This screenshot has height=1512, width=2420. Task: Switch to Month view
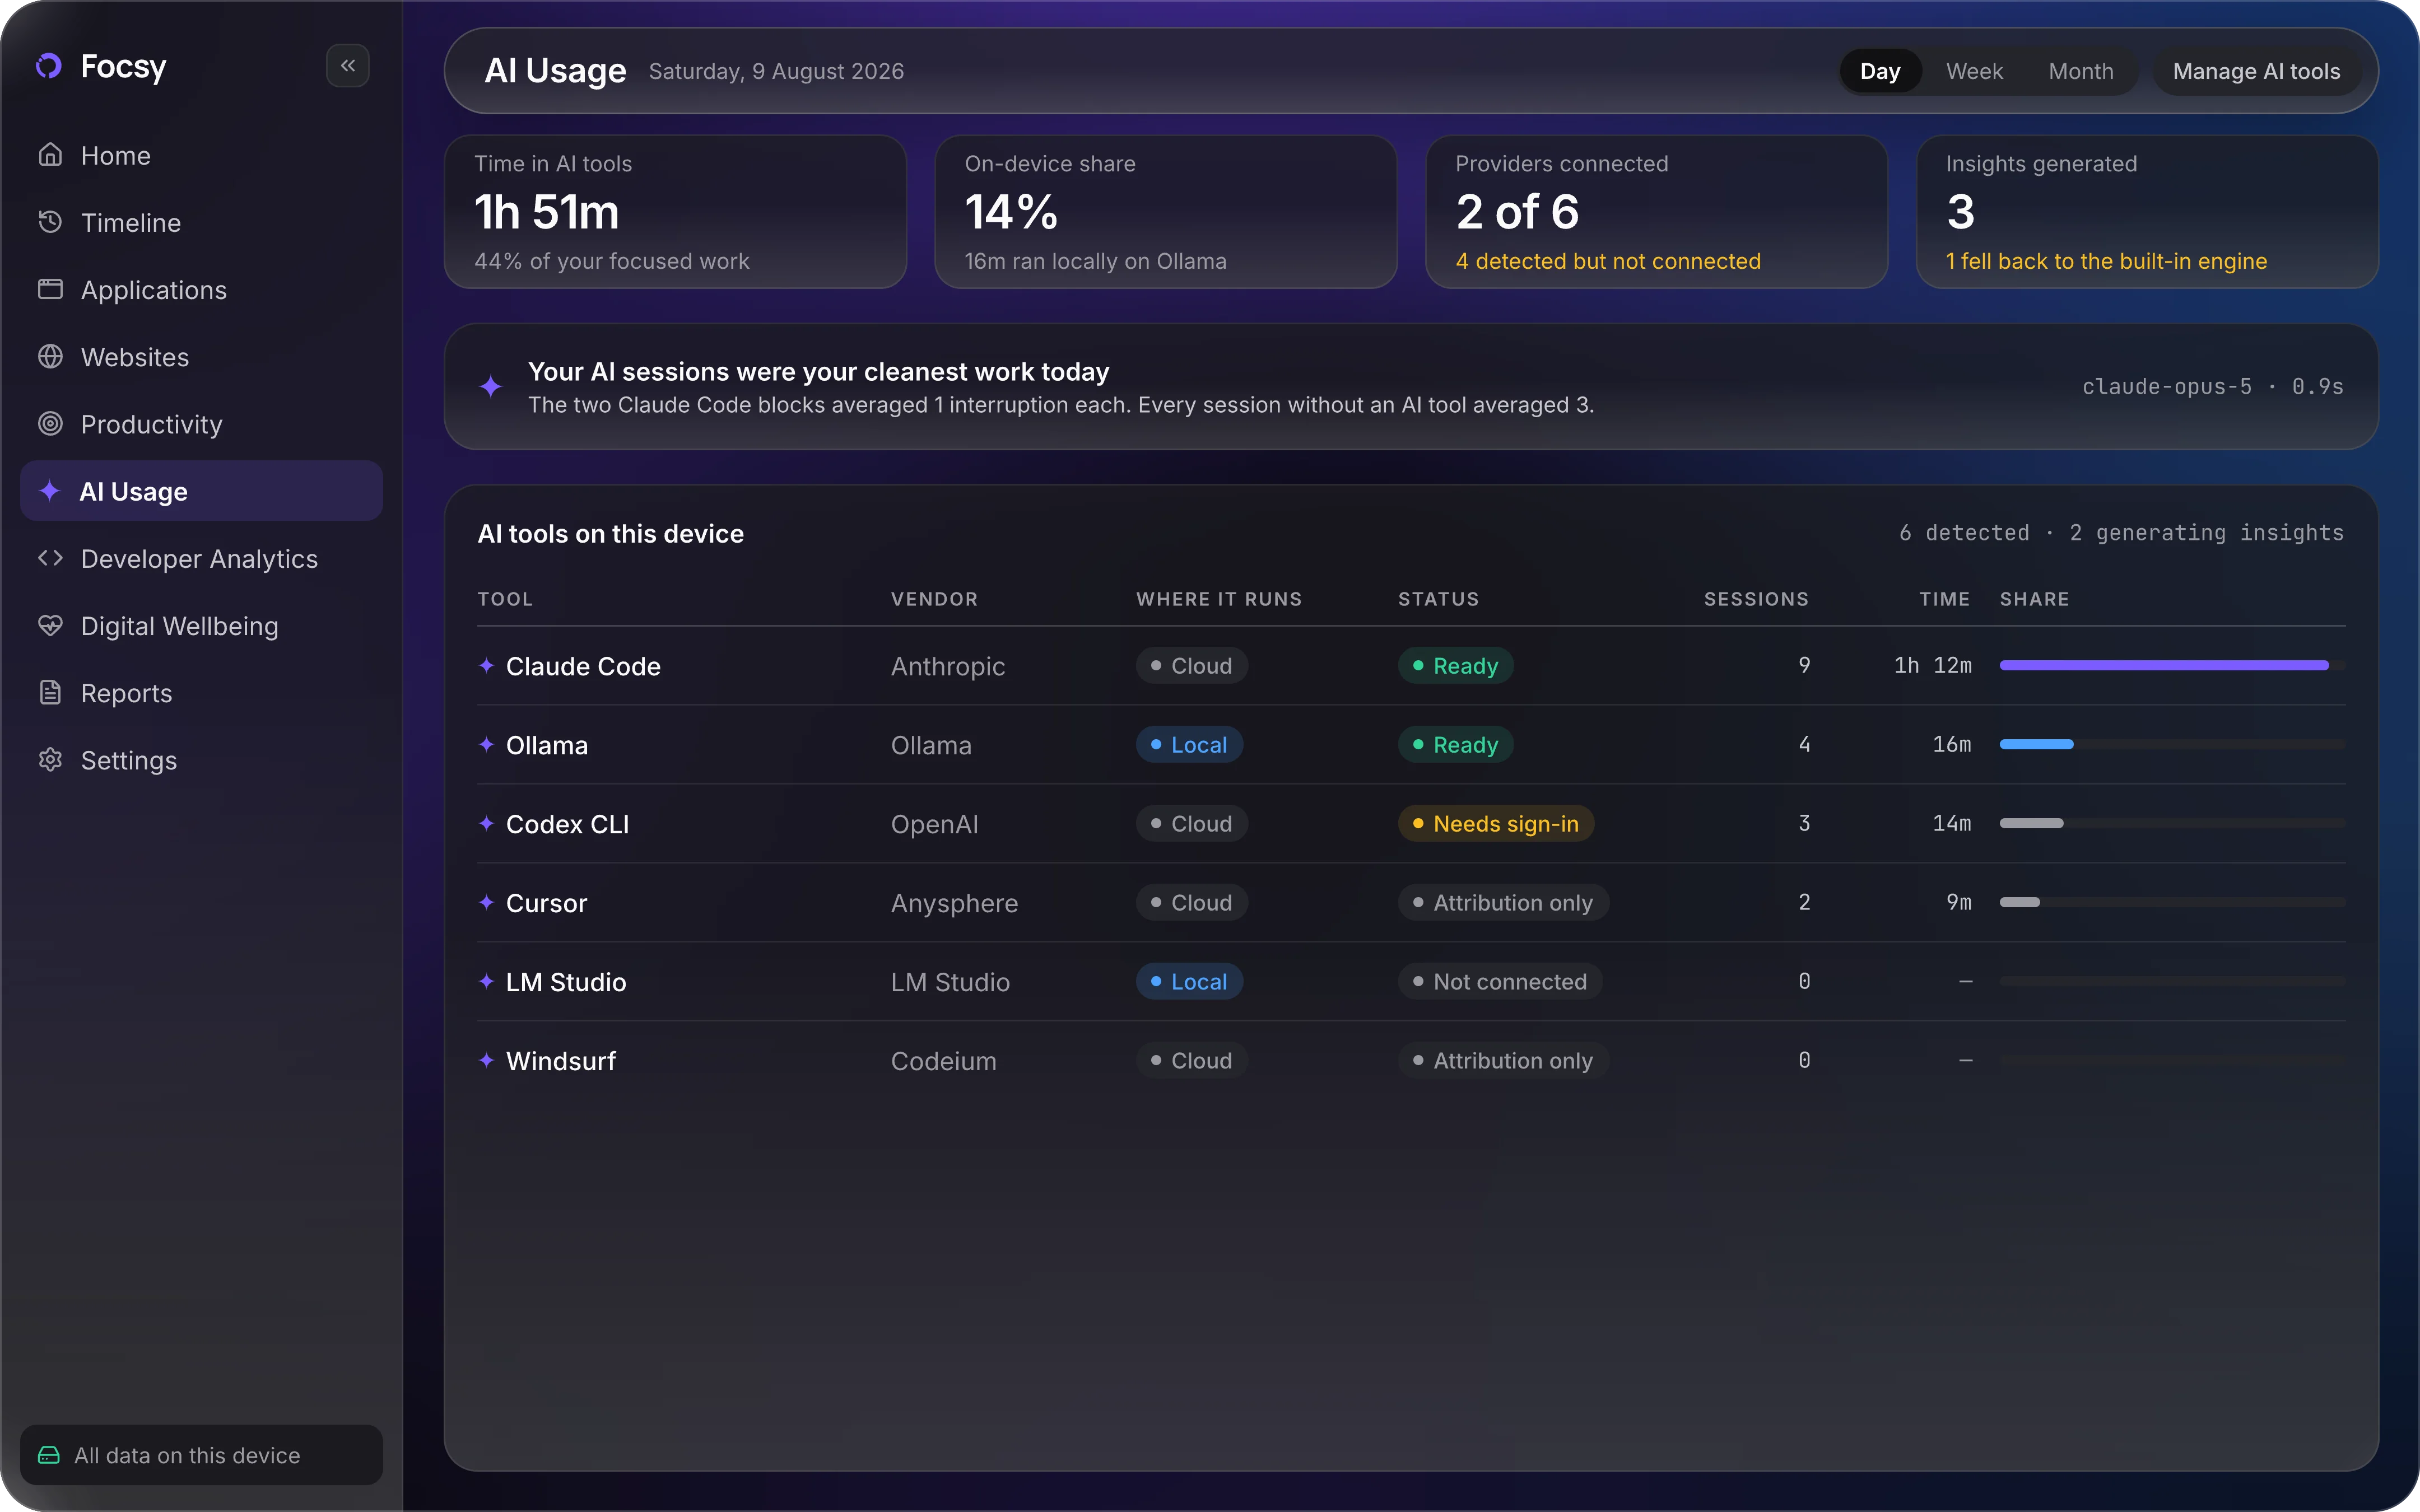click(x=2081, y=71)
